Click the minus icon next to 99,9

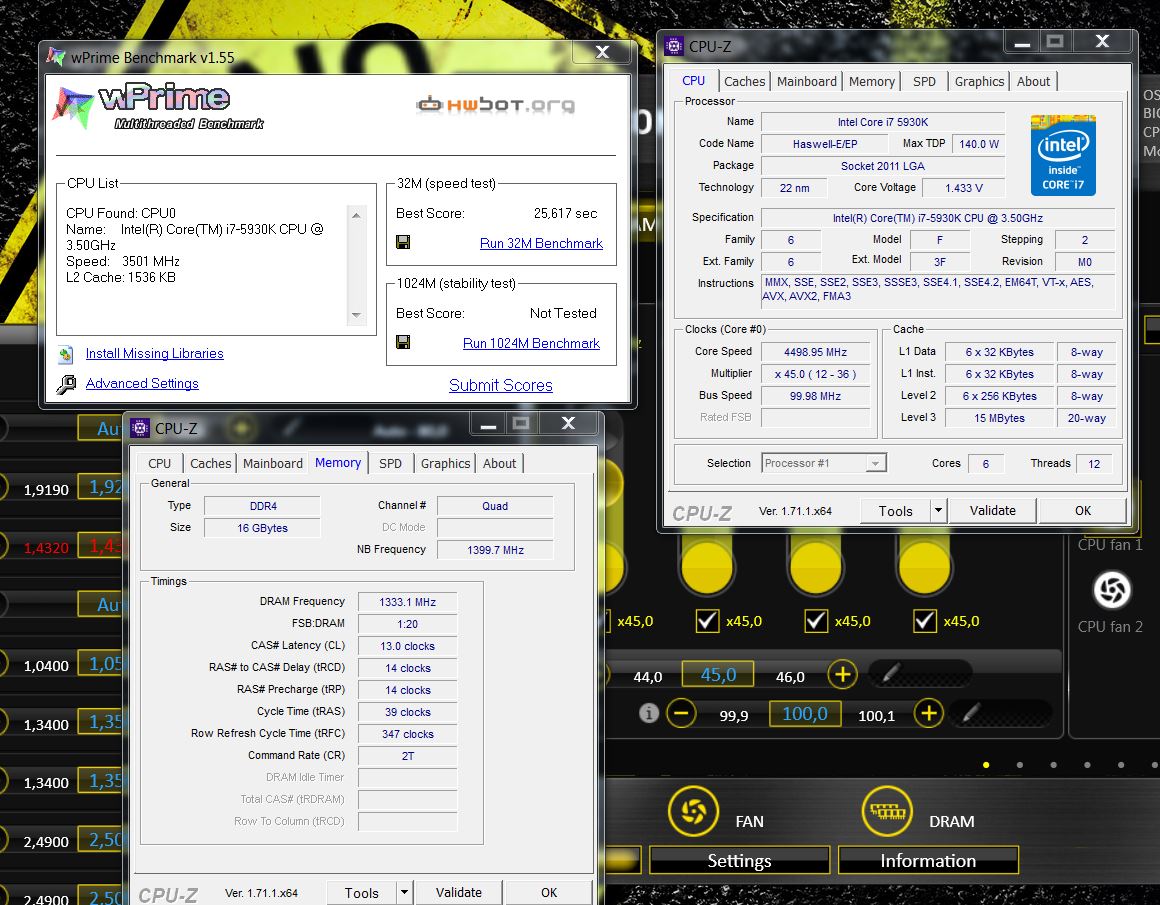[x=681, y=713]
